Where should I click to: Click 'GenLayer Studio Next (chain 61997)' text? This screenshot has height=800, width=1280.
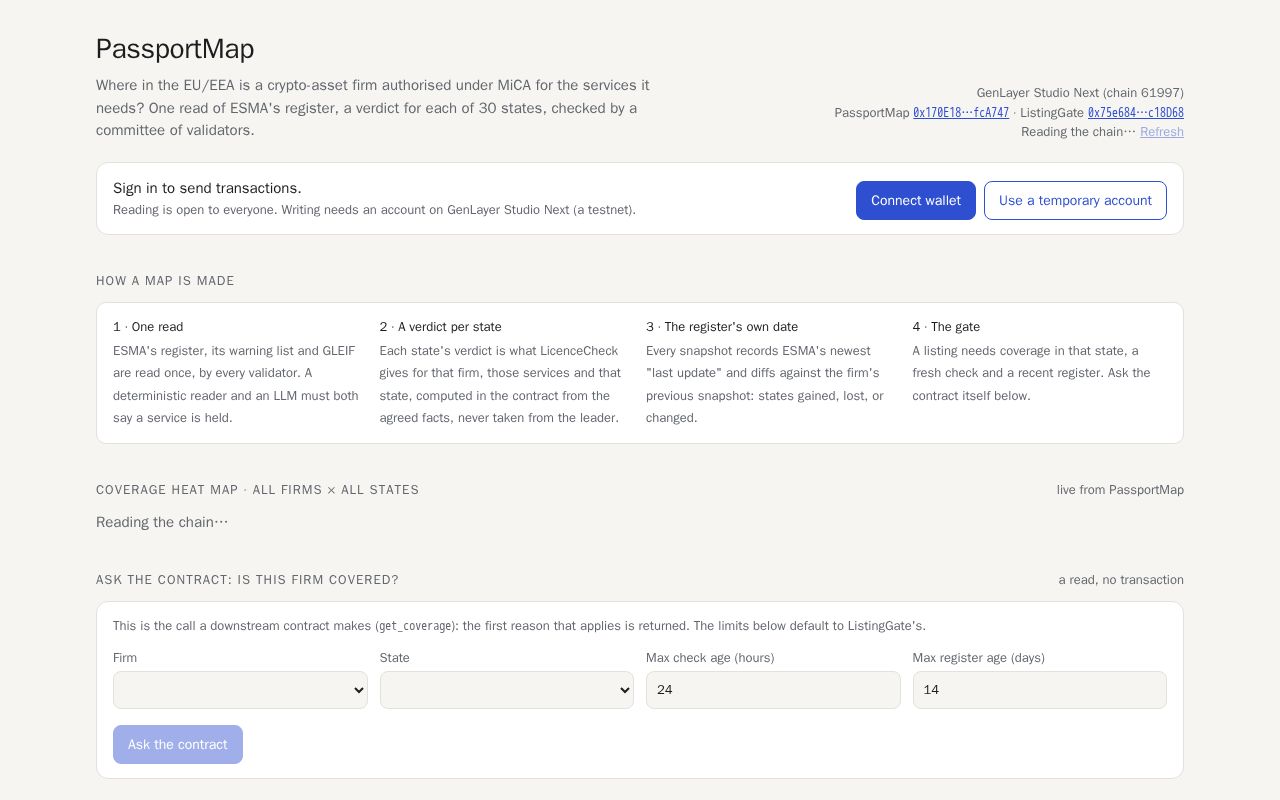point(1080,93)
